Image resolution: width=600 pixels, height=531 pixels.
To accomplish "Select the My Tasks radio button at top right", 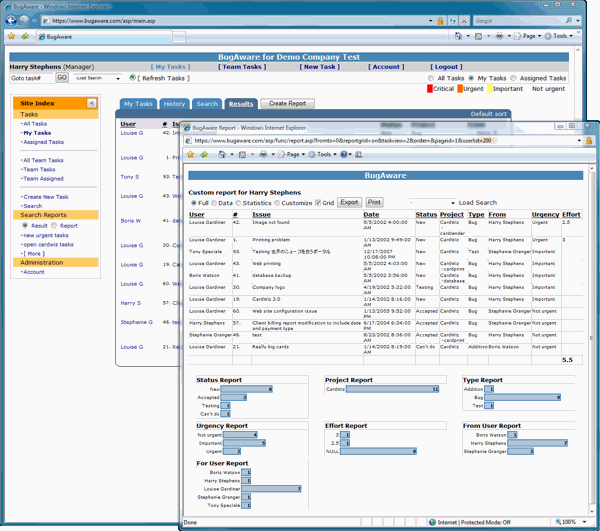I will coord(471,78).
